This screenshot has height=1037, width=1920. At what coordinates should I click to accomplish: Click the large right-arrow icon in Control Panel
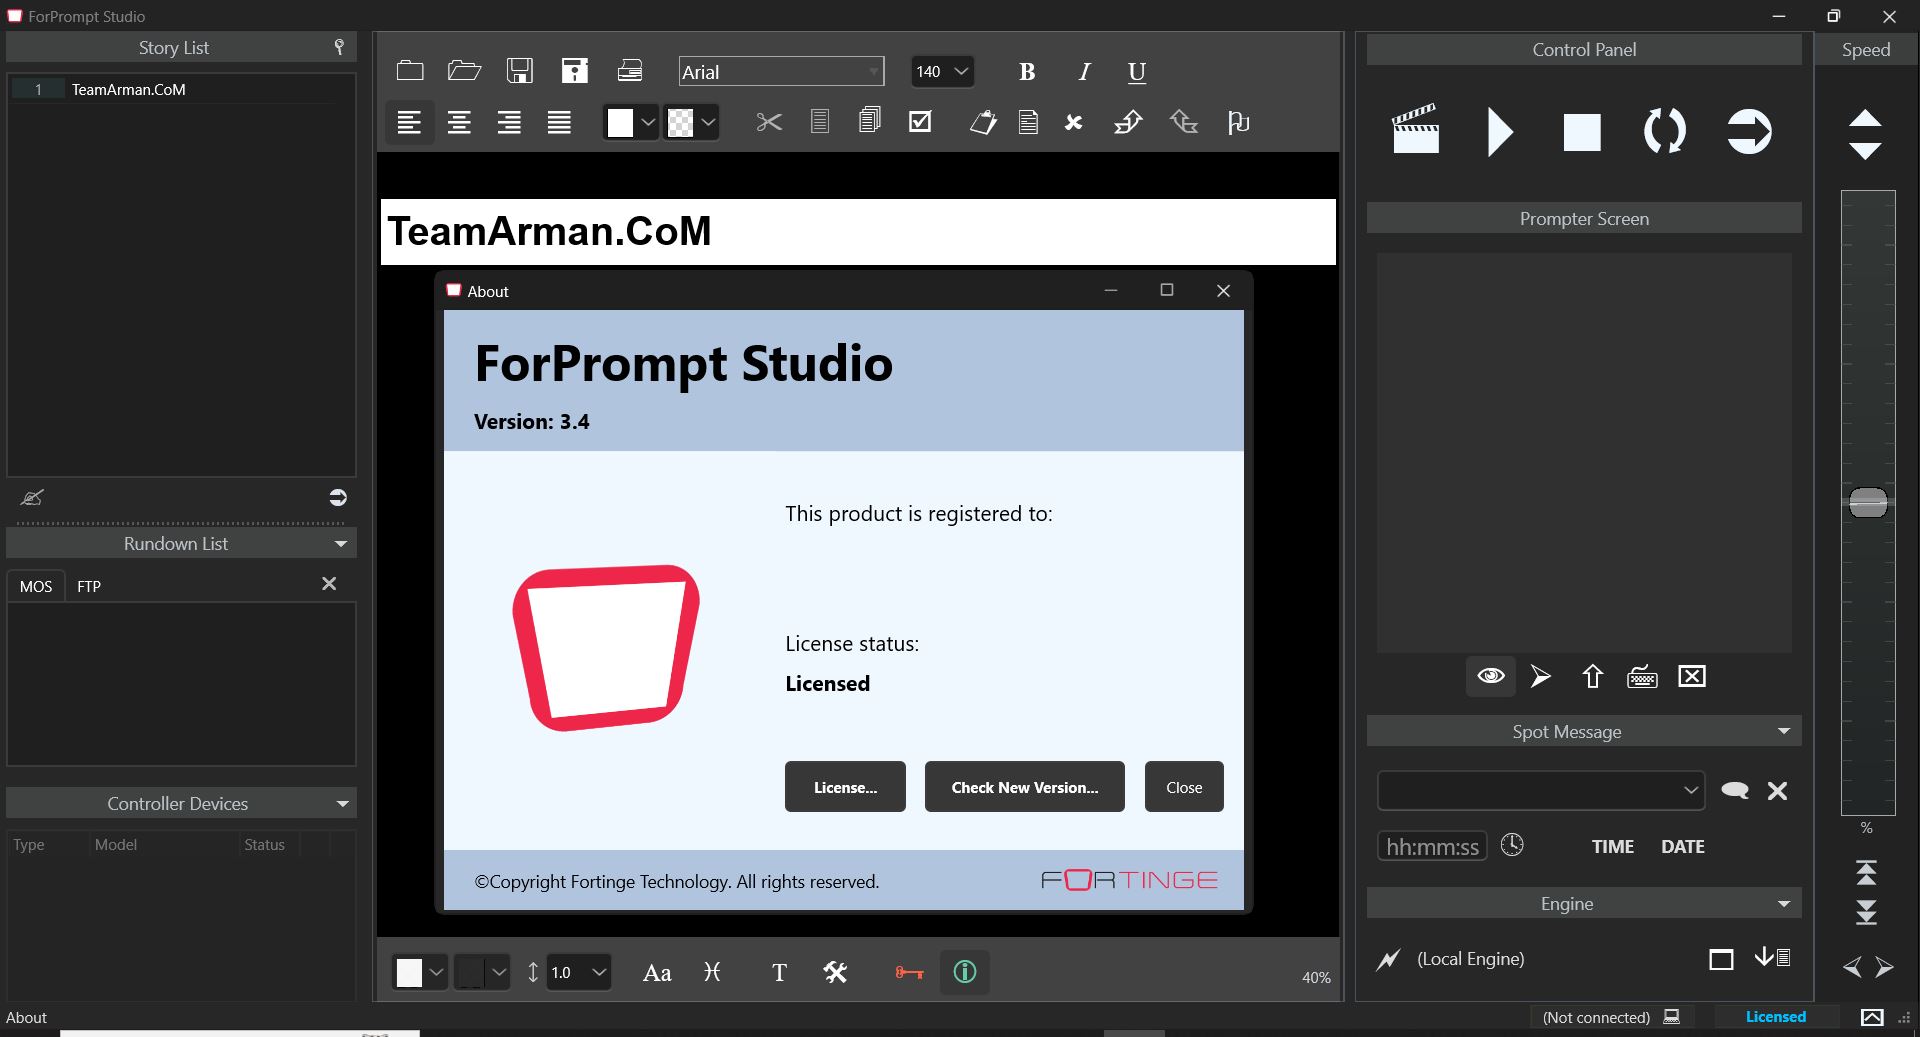click(x=1749, y=131)
